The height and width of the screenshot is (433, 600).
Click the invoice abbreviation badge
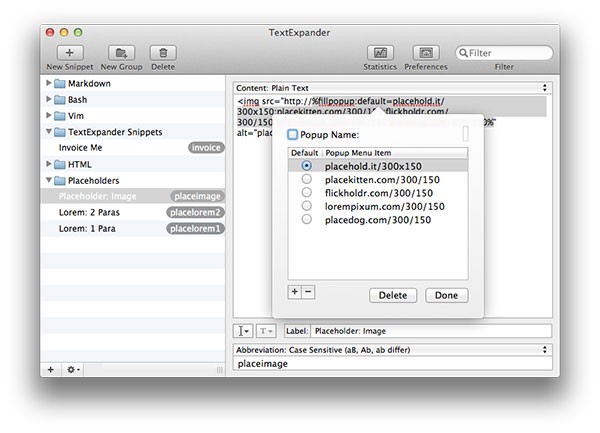click(x=206, y=148)
